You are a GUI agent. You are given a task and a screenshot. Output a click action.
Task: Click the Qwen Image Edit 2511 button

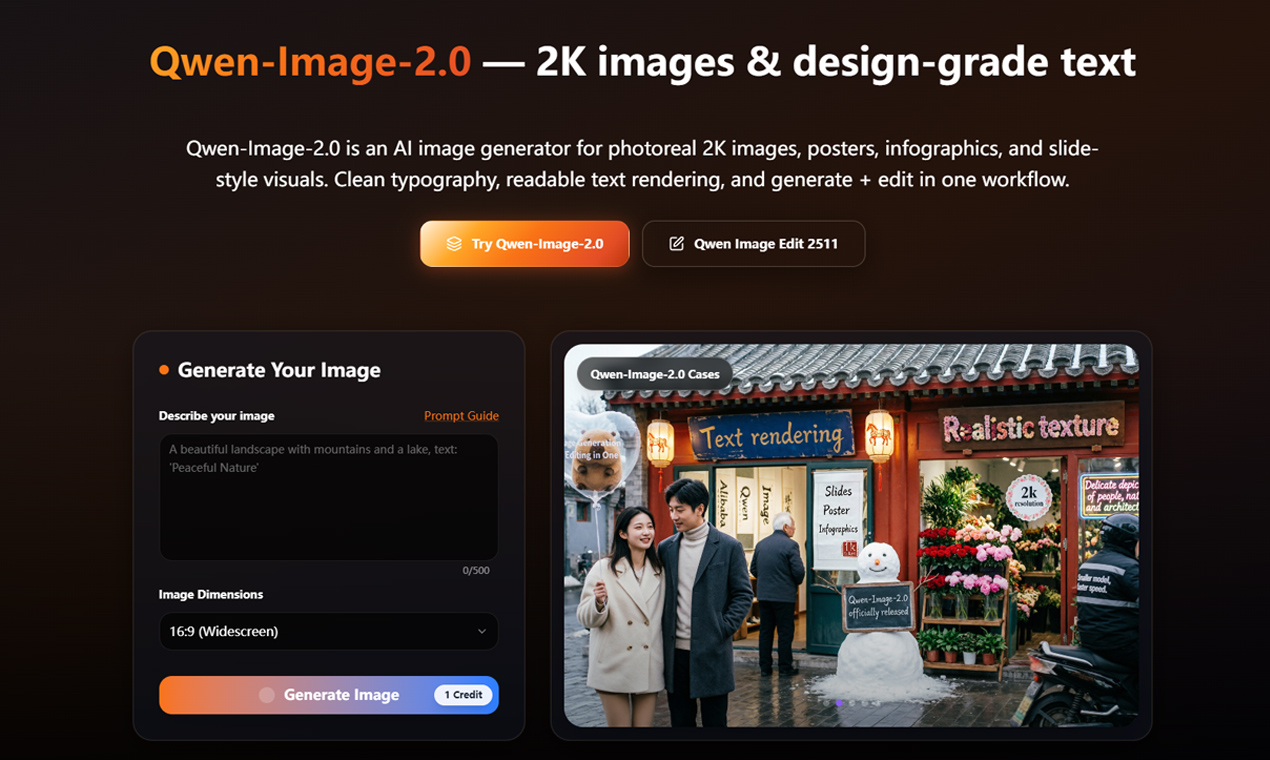click(753, 243)
